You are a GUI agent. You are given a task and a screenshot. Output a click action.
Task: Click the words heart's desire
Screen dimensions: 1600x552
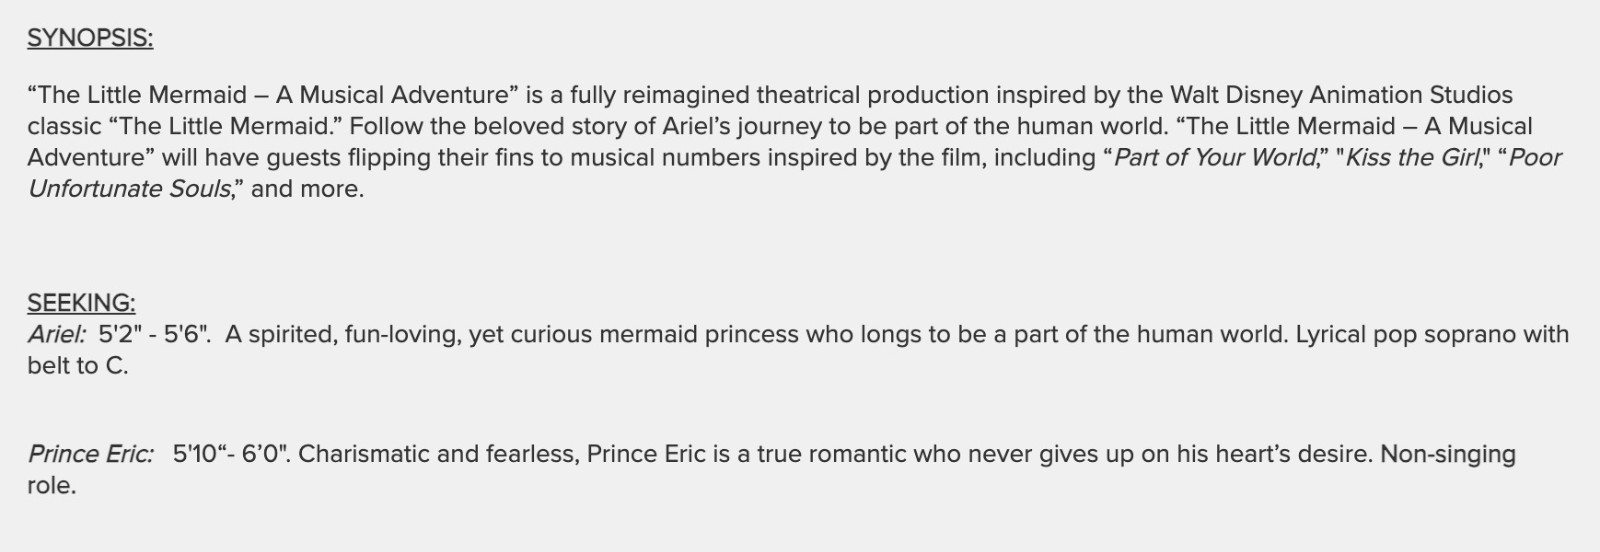pos(1294,454)
